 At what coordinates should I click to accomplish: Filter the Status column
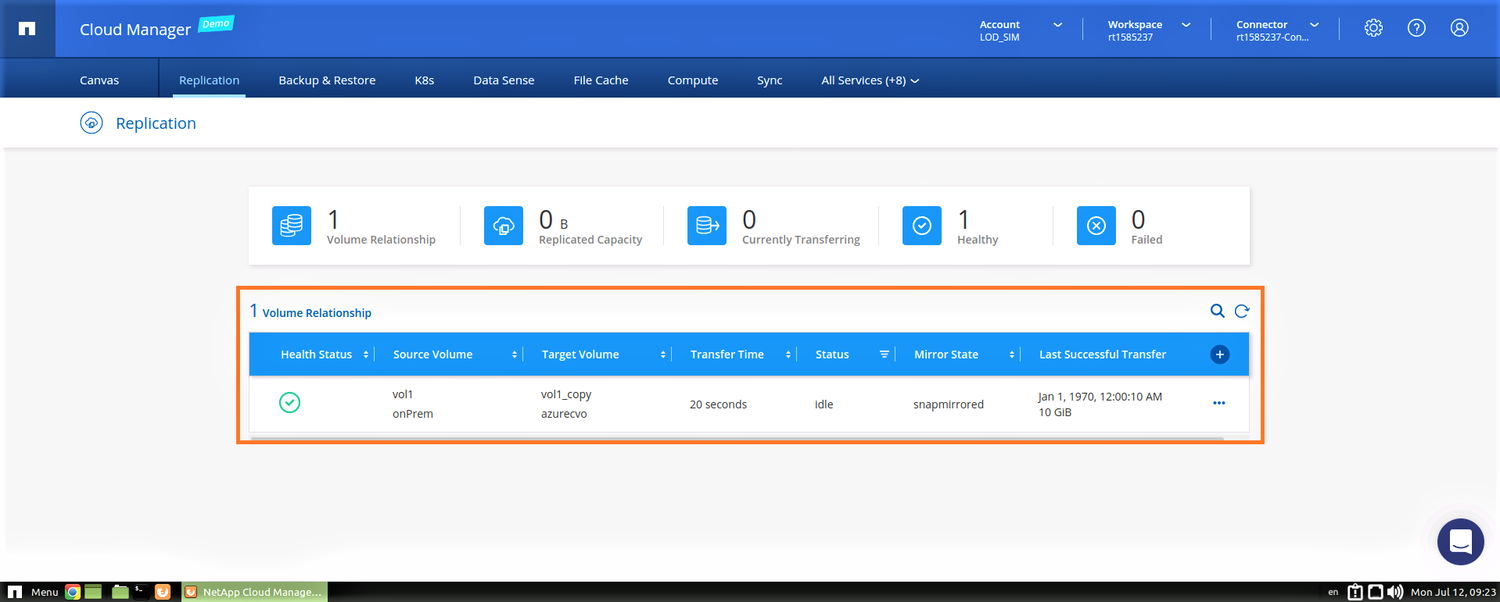coord(884,354)
